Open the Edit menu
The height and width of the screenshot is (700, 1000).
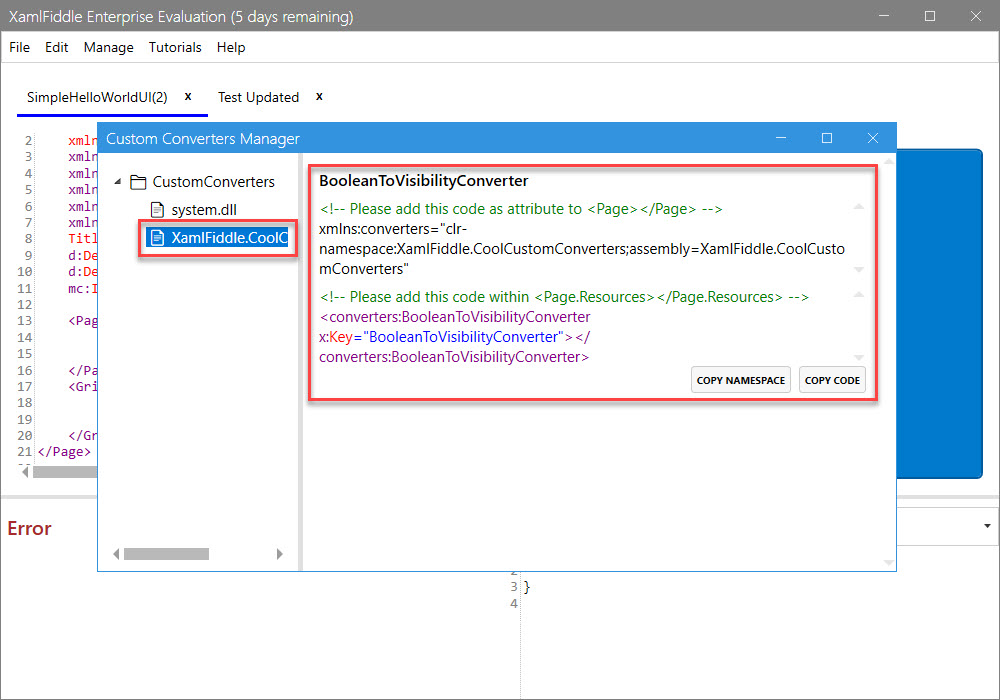pyautogui.click(x=56, y=47)
